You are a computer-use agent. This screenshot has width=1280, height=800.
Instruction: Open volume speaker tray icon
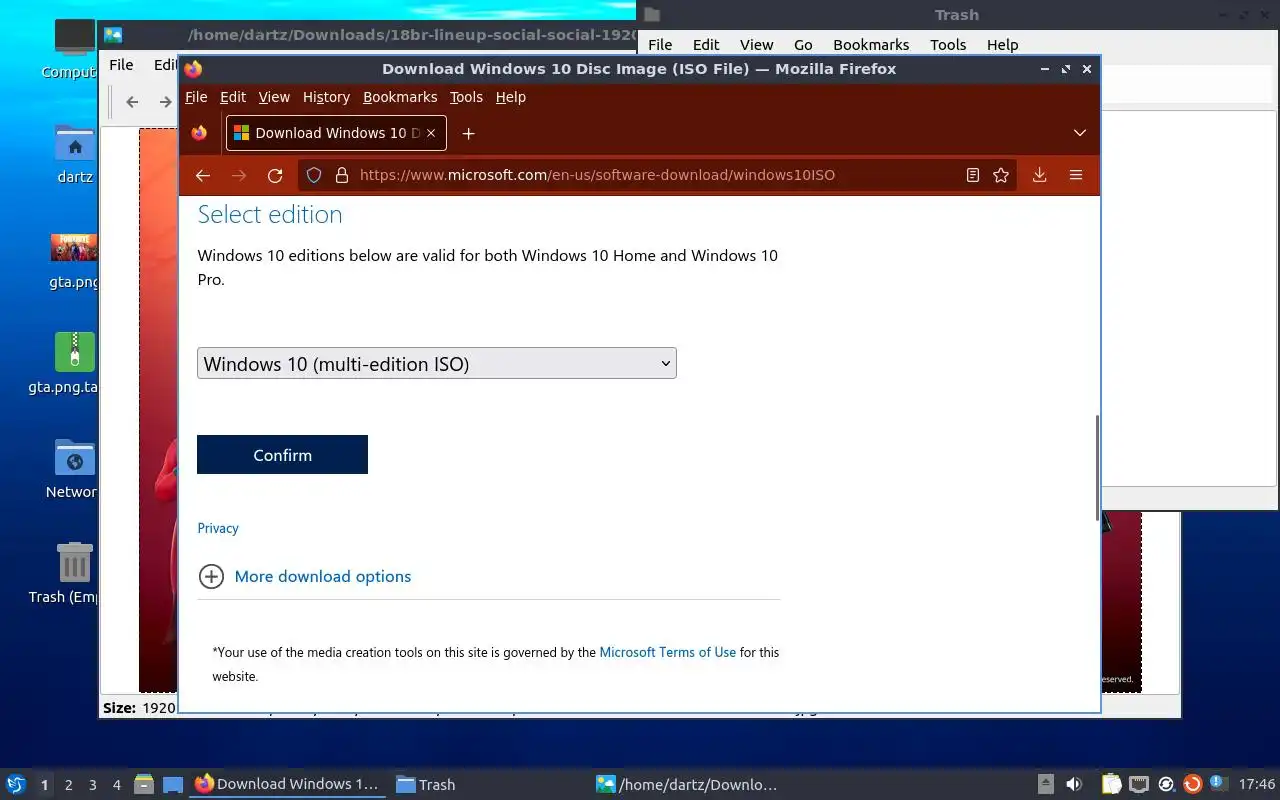[1074, 785]
